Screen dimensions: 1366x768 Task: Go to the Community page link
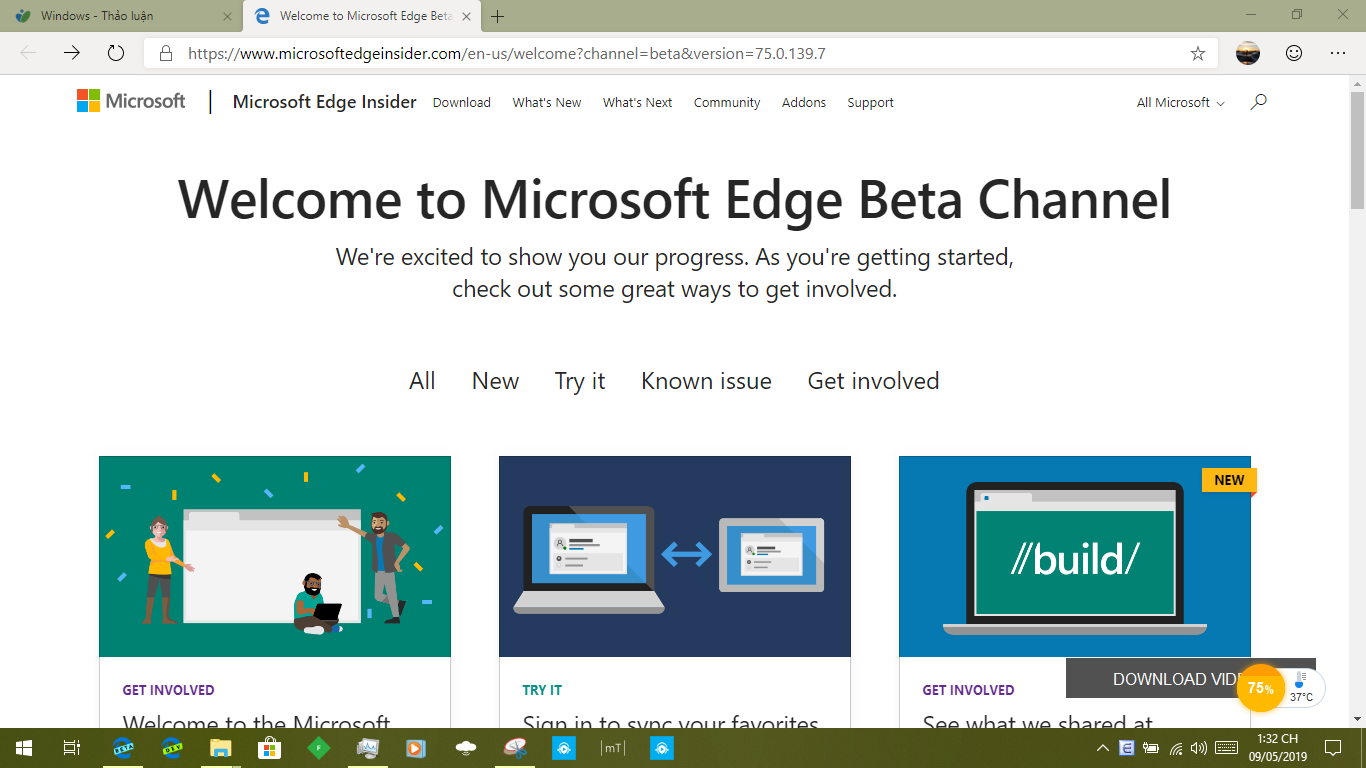(x=727, y=102)
